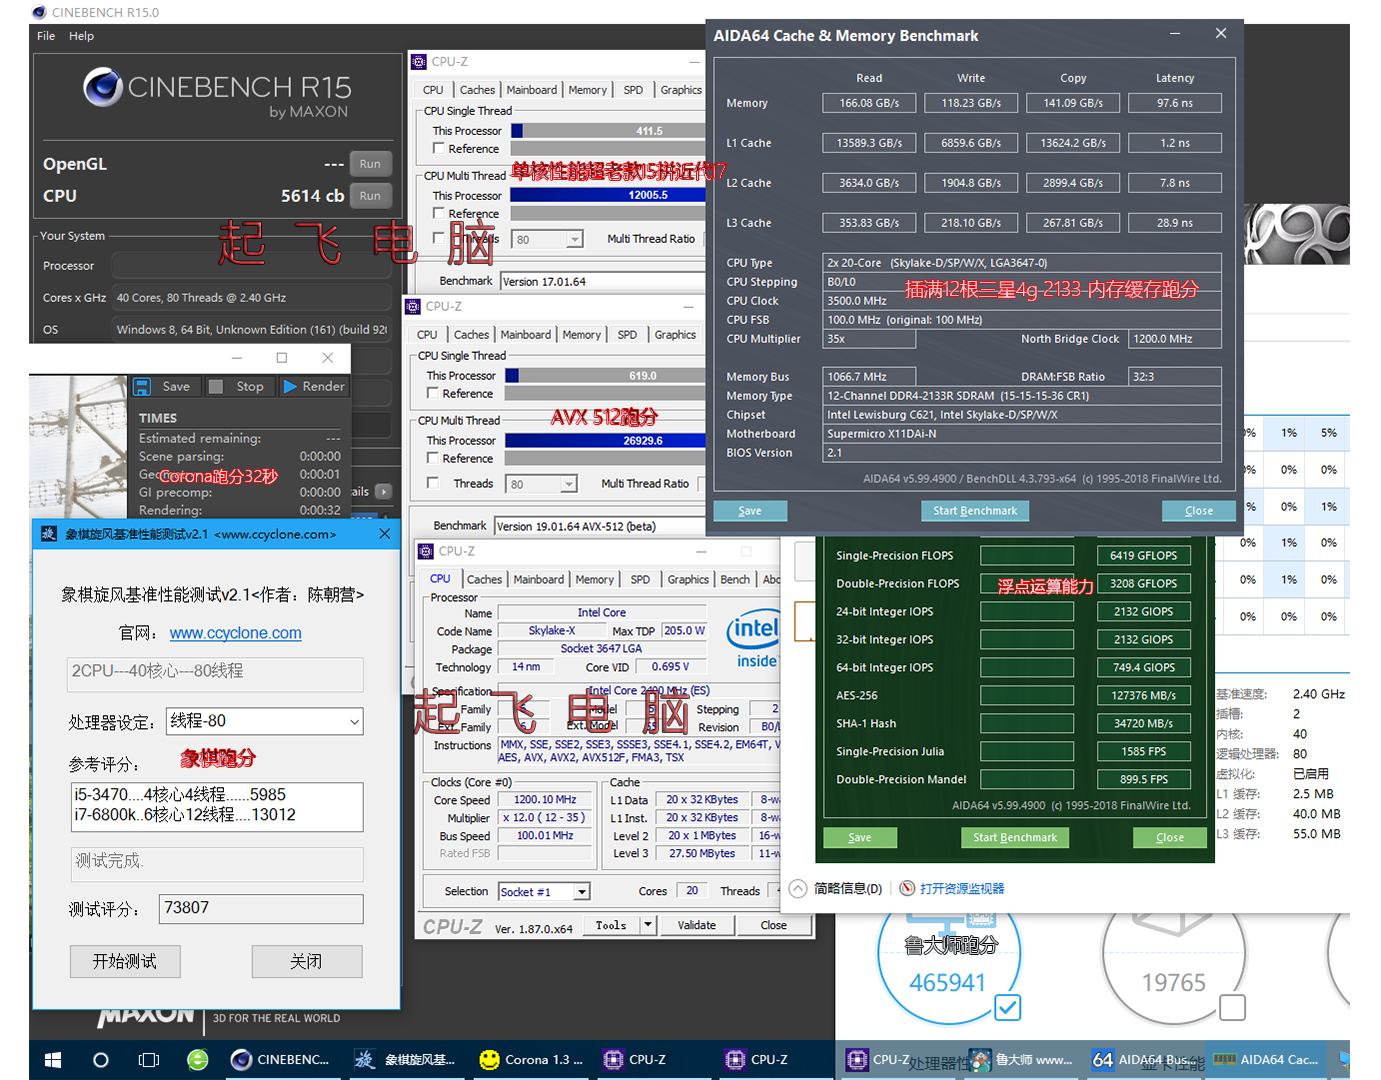The image size is (1381, 1080).
Task: Click the resource monitor icon beside 打开资源监视器
Action: pos(907,888)
